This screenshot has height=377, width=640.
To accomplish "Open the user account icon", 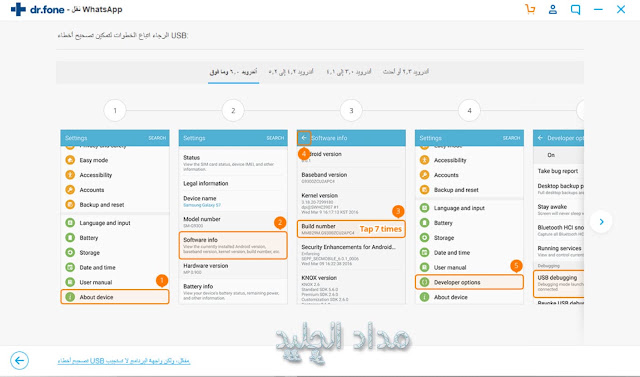I will point(553,9).
